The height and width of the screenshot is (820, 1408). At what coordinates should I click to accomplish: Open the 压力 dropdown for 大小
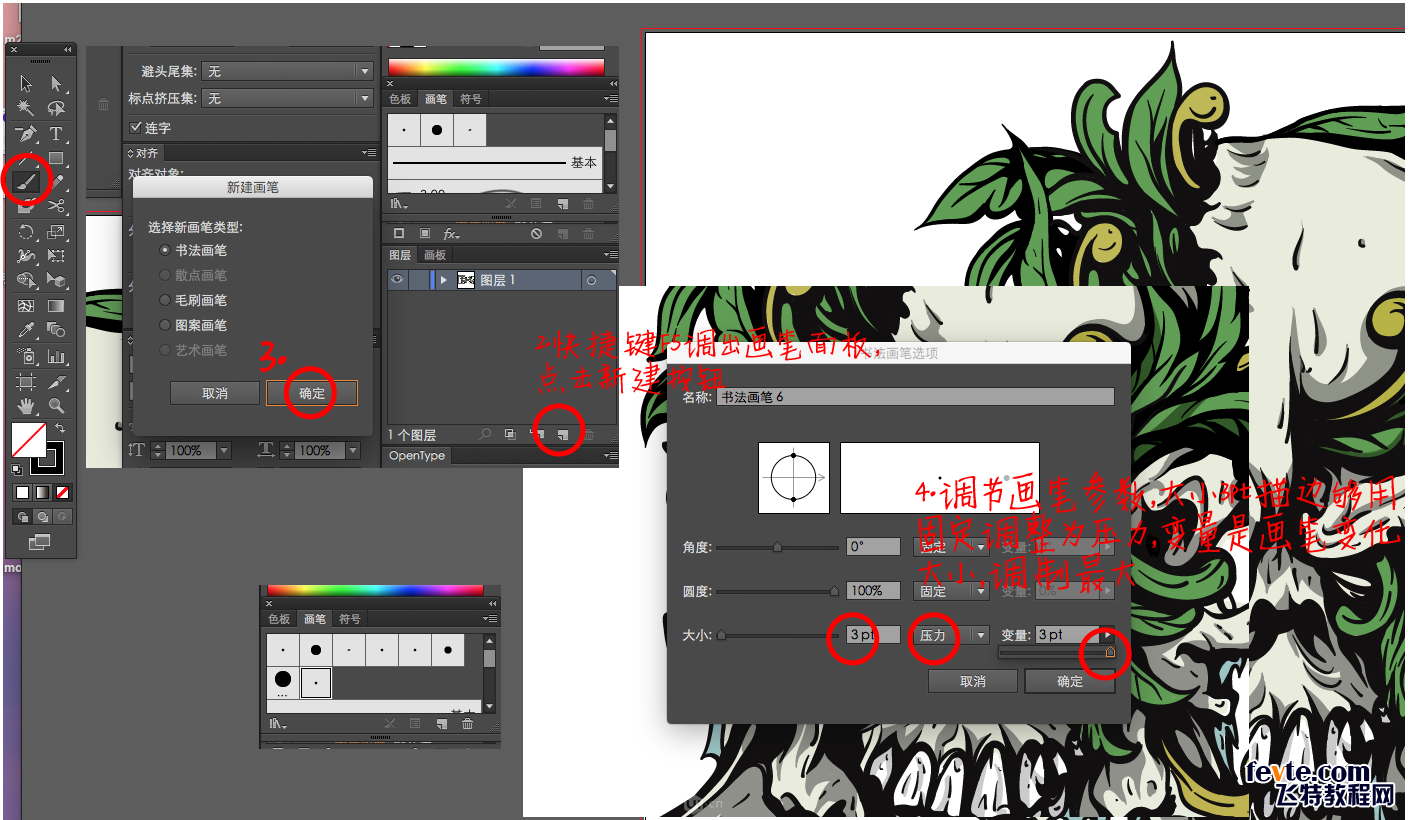951,635
